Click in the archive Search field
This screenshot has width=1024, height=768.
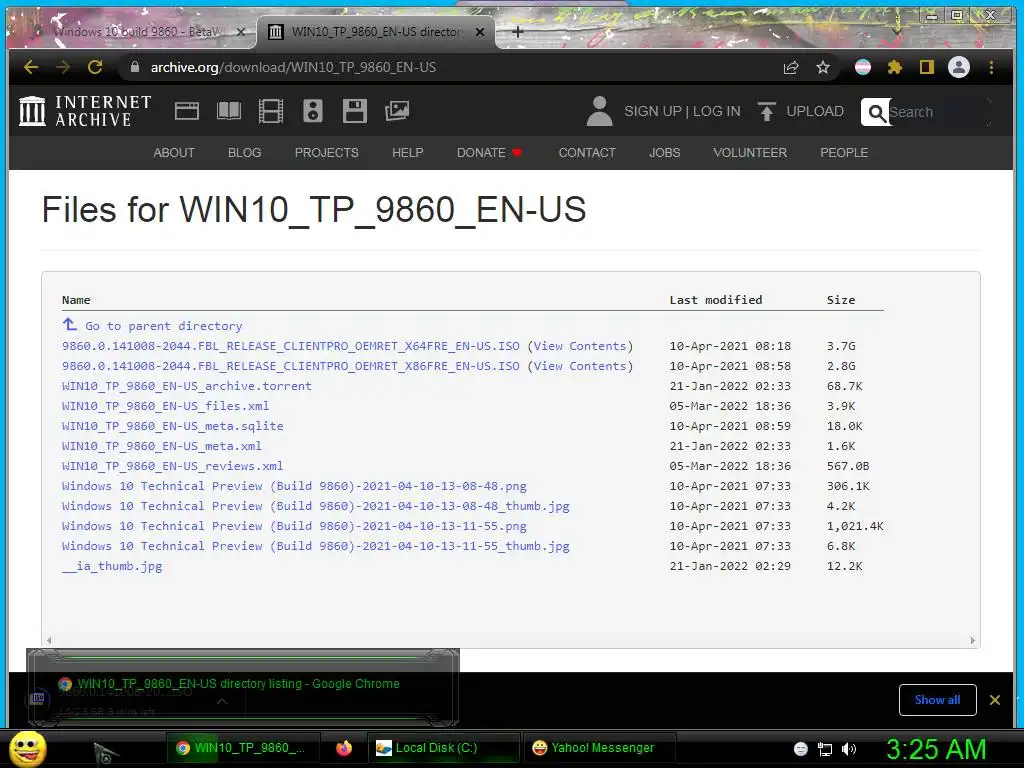coord(938,112)
